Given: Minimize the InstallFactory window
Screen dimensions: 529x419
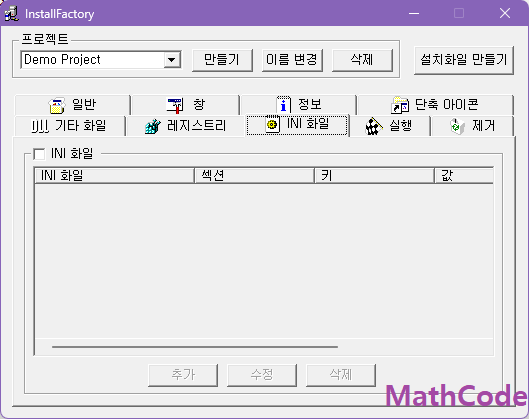Looking at the screenshot, I should point(414,13).
